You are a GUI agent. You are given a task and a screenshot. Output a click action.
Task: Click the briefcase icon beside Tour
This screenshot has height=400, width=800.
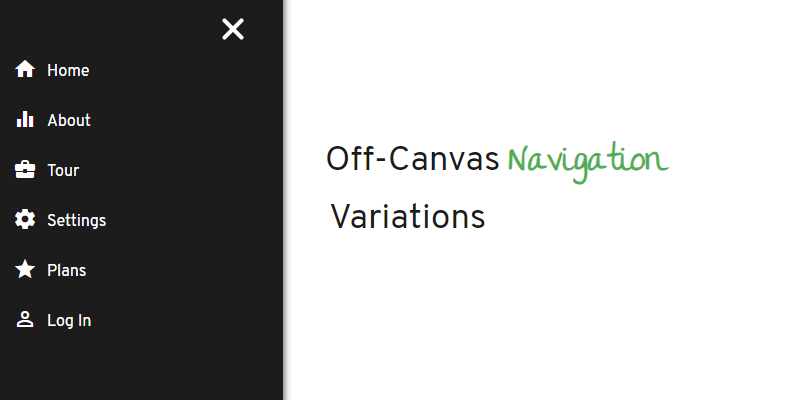click(x=25, y=170)
